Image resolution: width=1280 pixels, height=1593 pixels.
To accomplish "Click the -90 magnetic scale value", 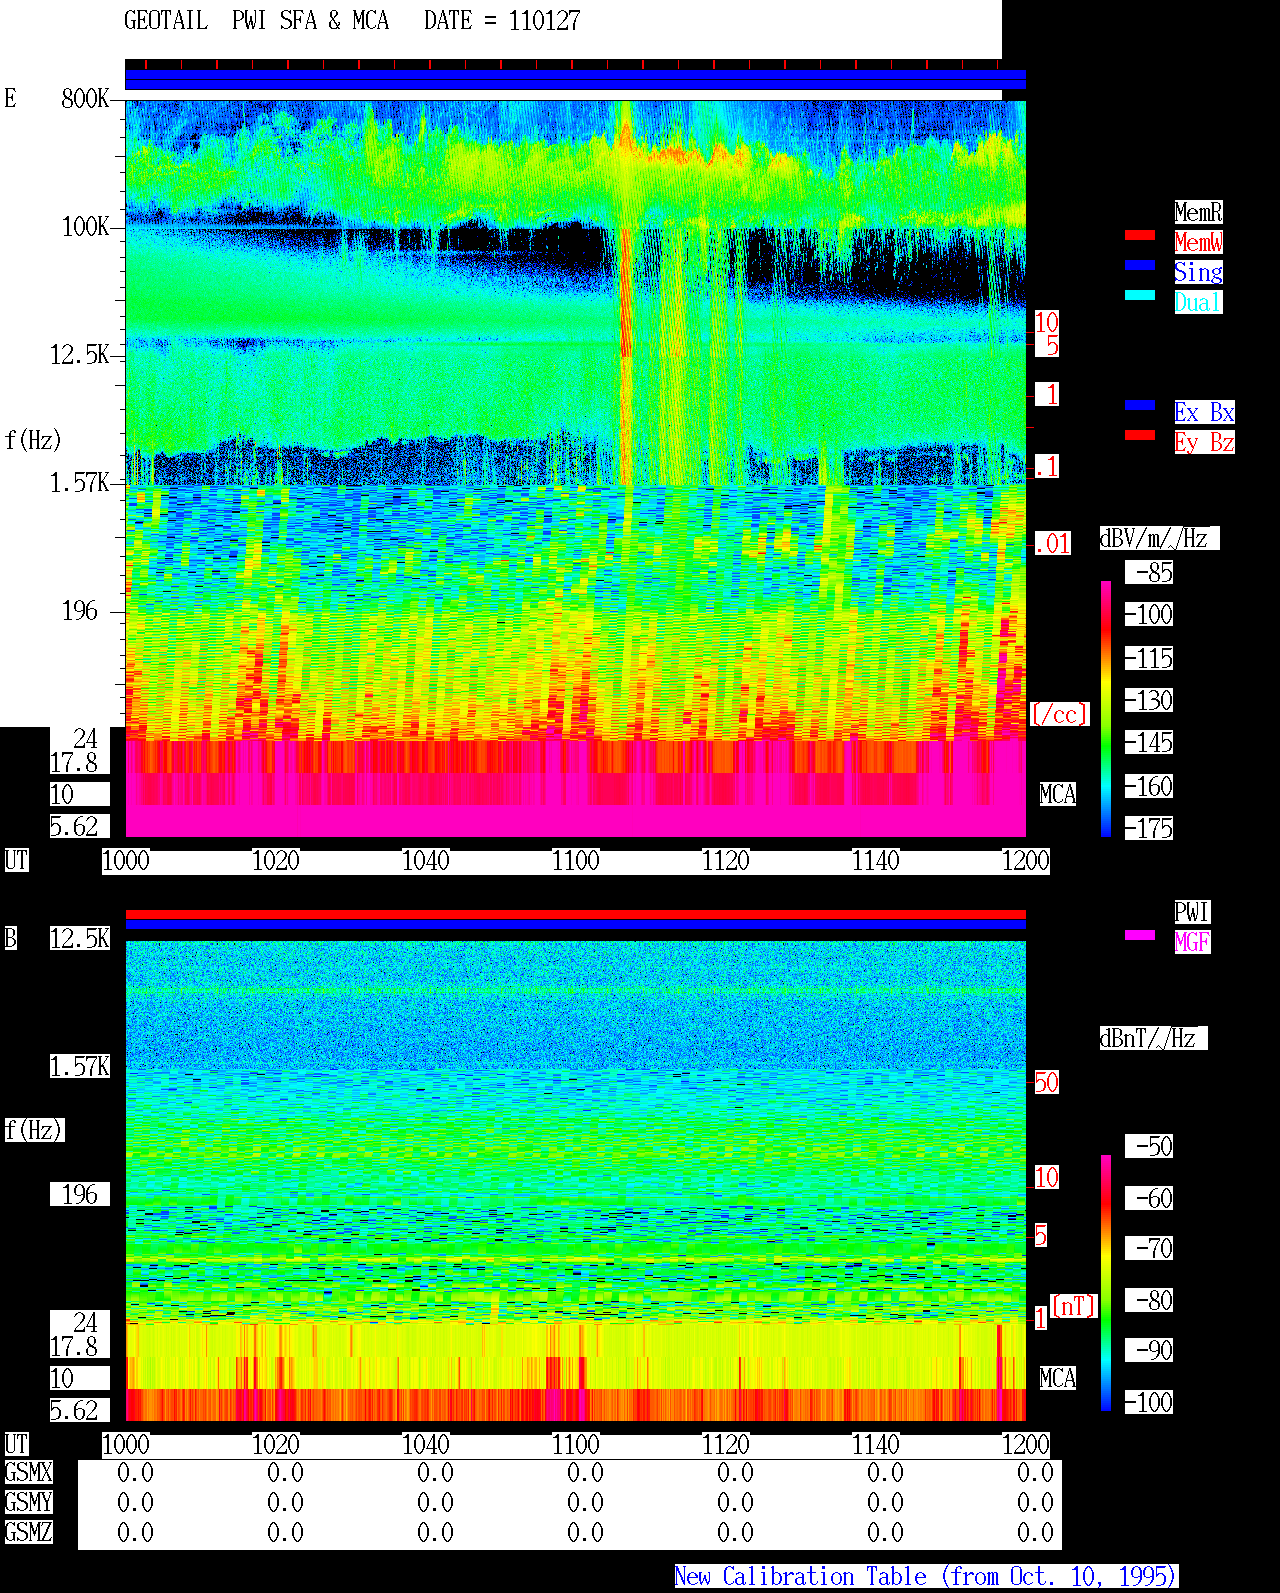I will click(x=1150, y=1350).
